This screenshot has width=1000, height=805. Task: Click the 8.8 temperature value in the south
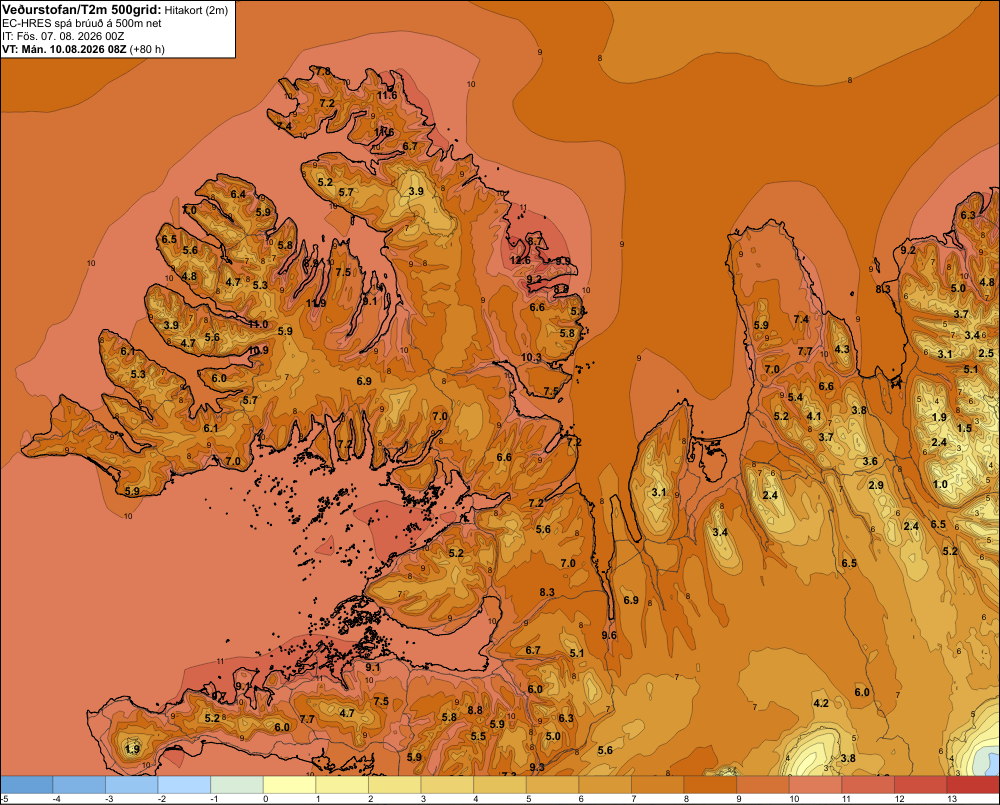[x=475, y=710]
